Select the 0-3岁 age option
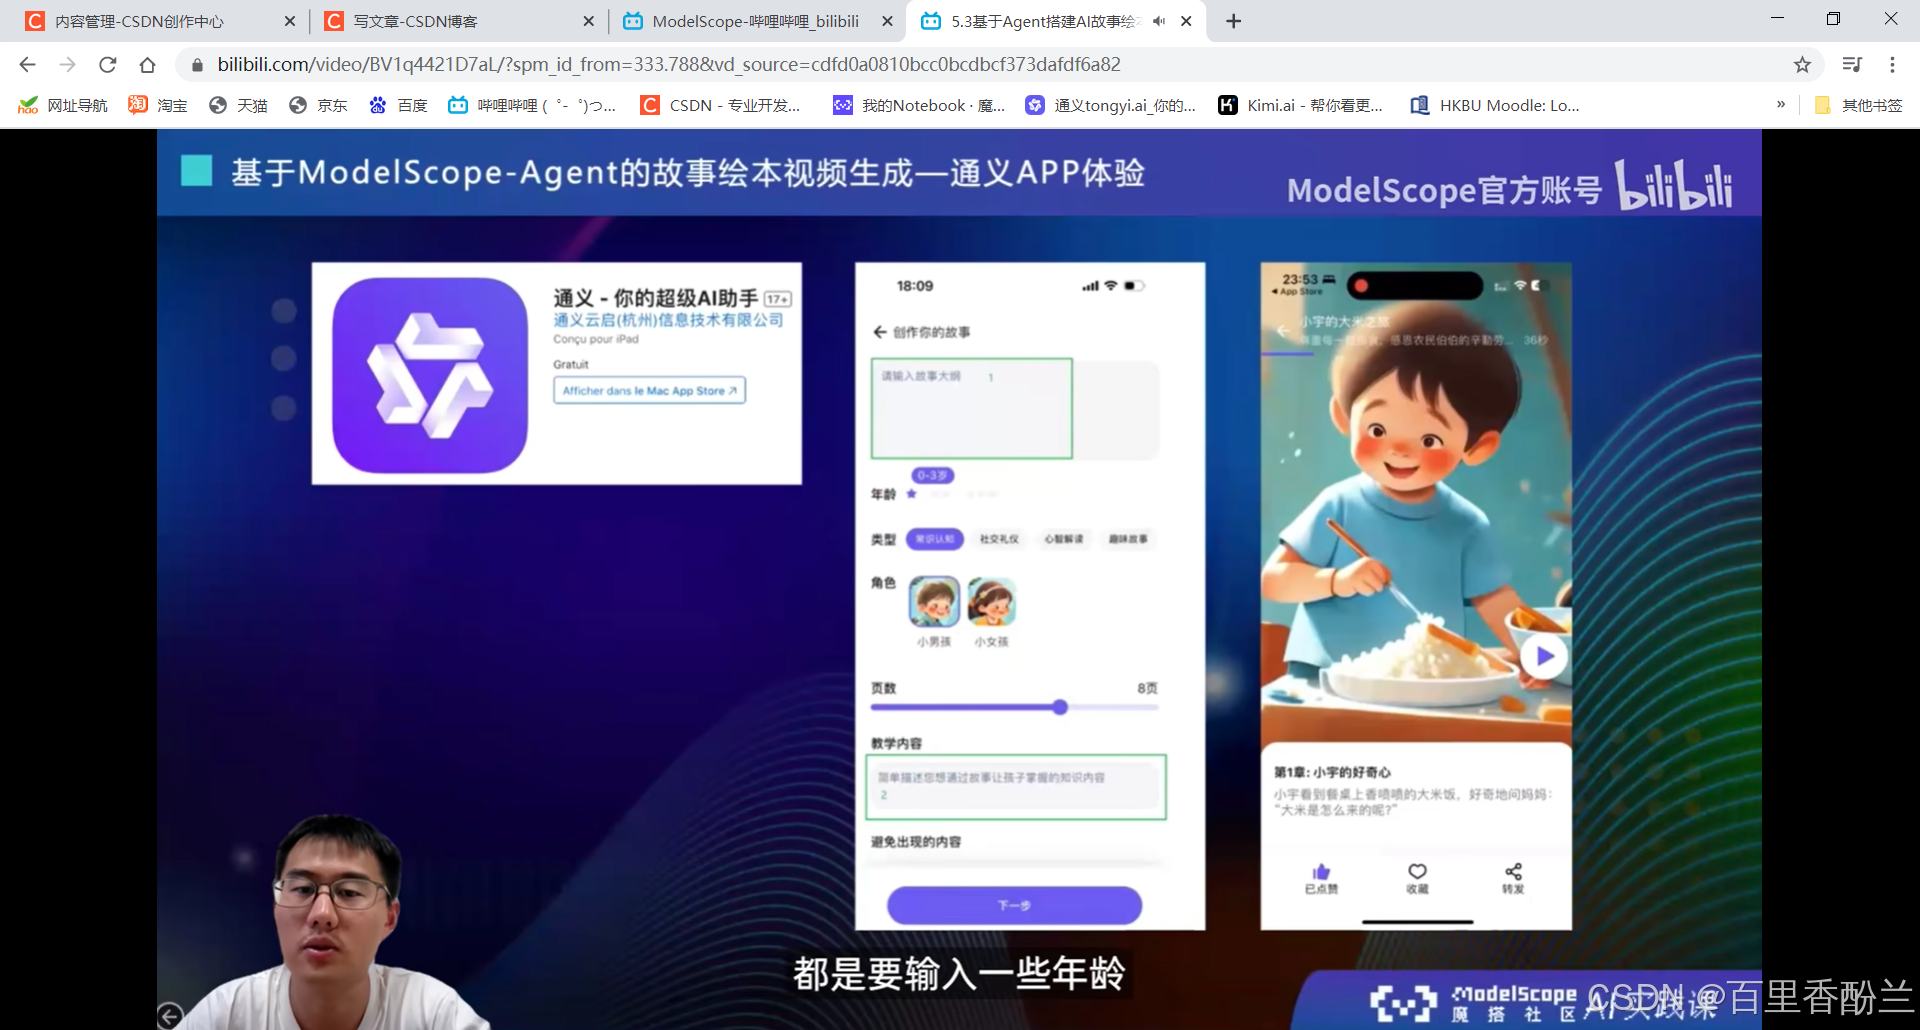 tap(932, 475)
